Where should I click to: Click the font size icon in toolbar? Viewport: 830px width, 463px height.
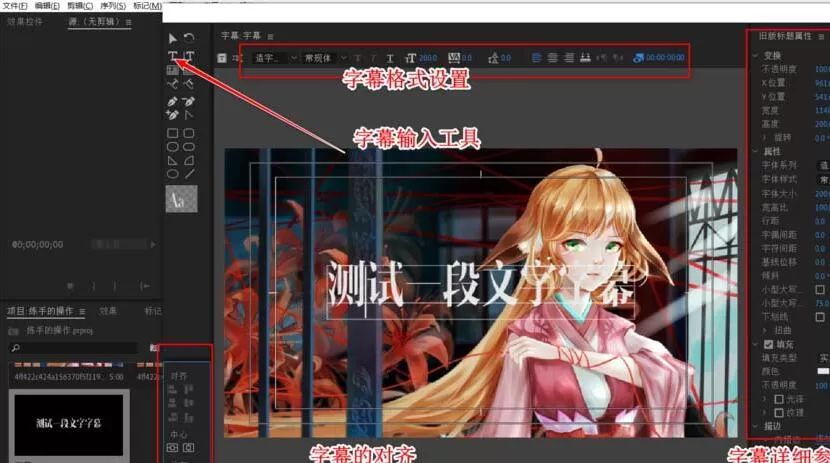(411, 58)
